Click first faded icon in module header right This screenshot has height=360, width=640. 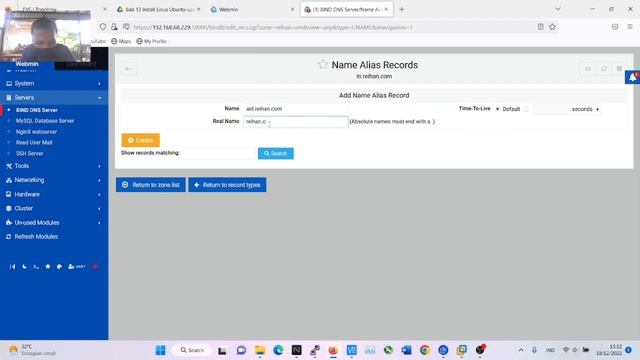click(x=588, y=69)
